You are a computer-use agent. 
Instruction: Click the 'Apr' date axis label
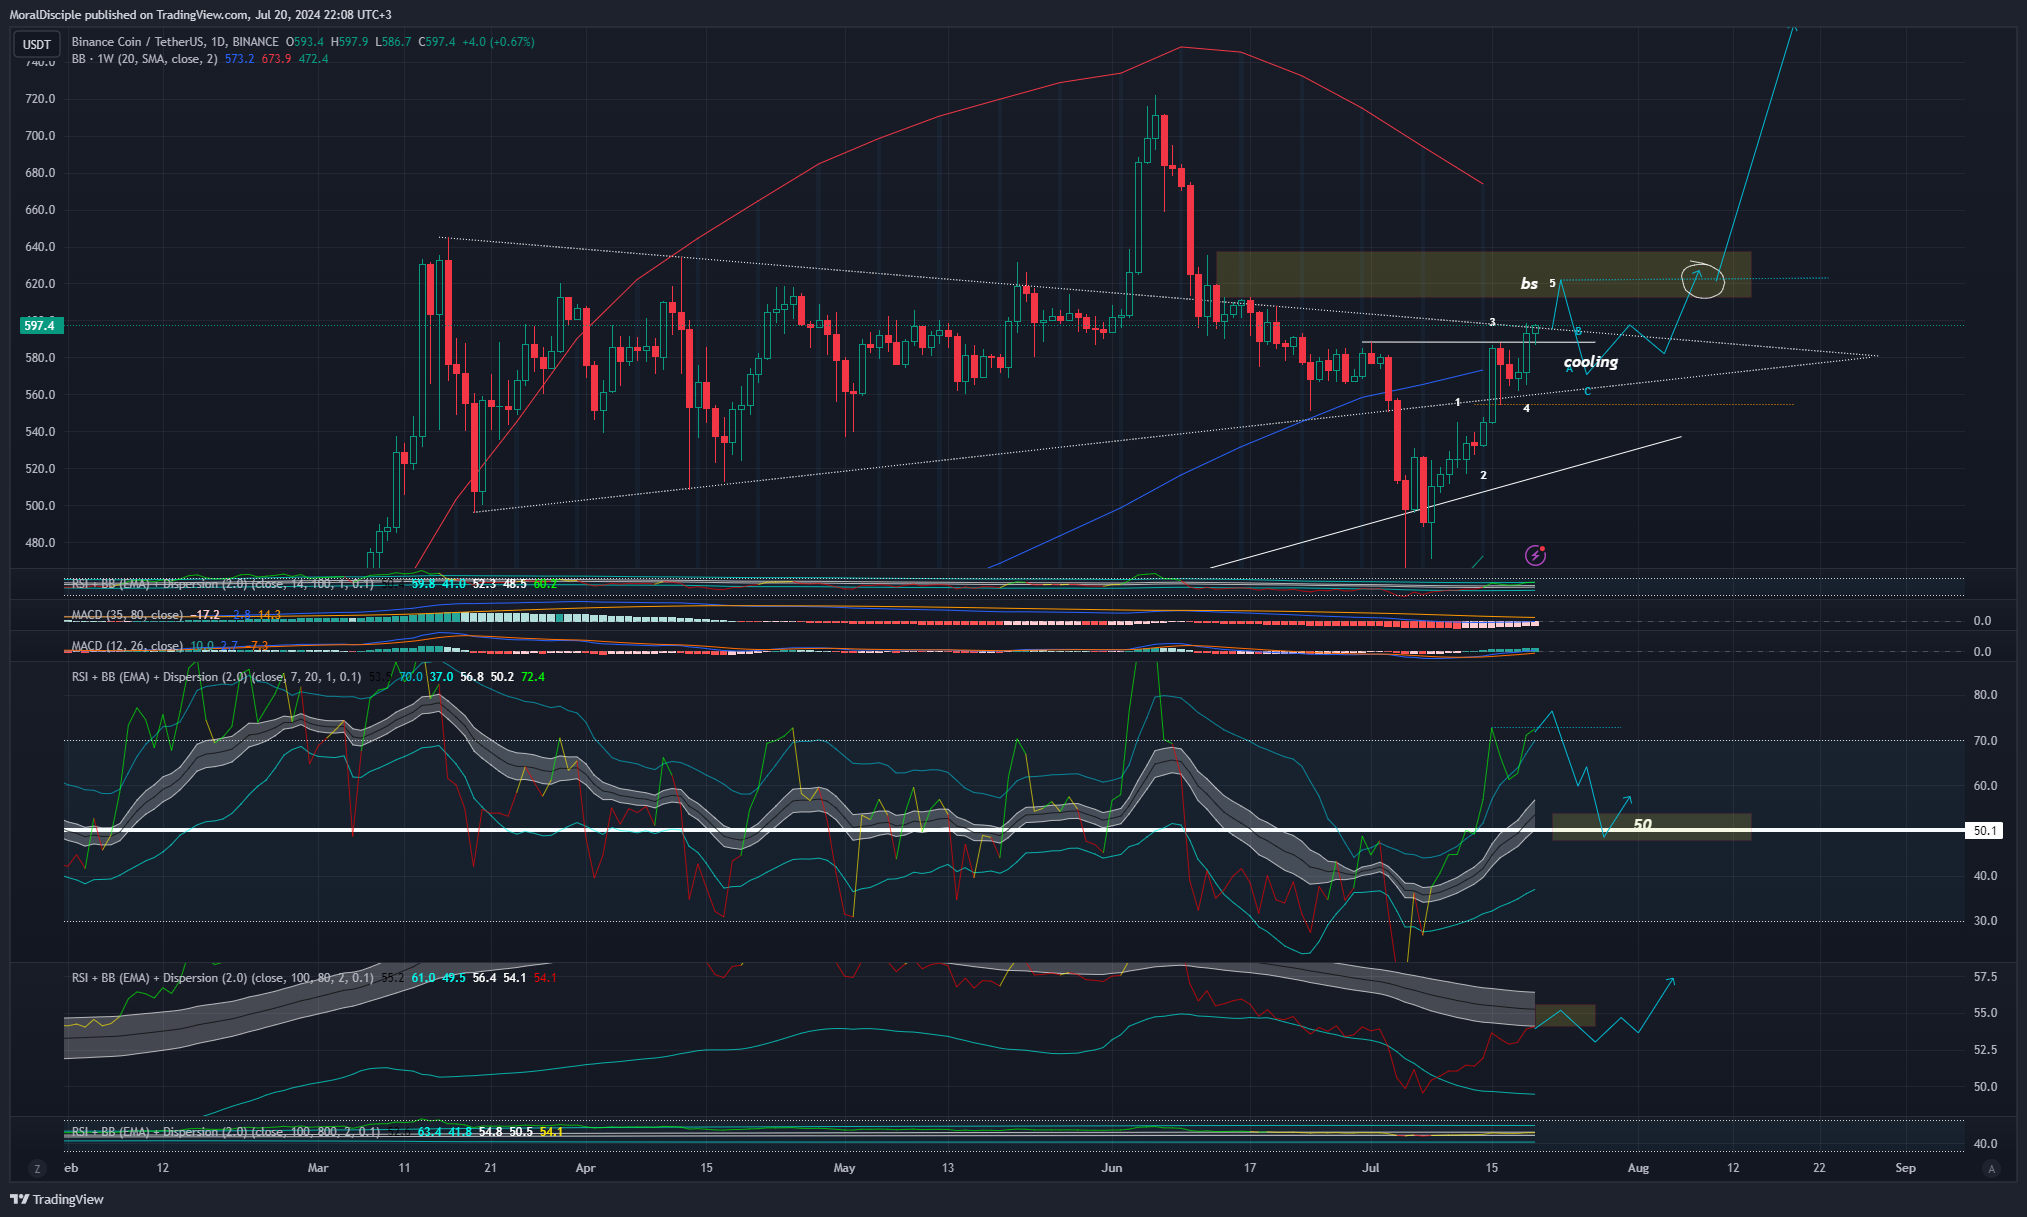pos(586,1168)
